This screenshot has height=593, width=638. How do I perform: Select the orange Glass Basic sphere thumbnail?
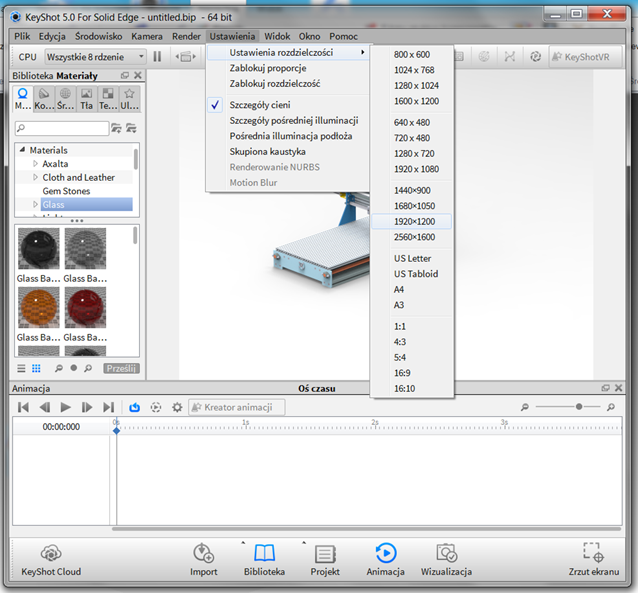(39, 307)
